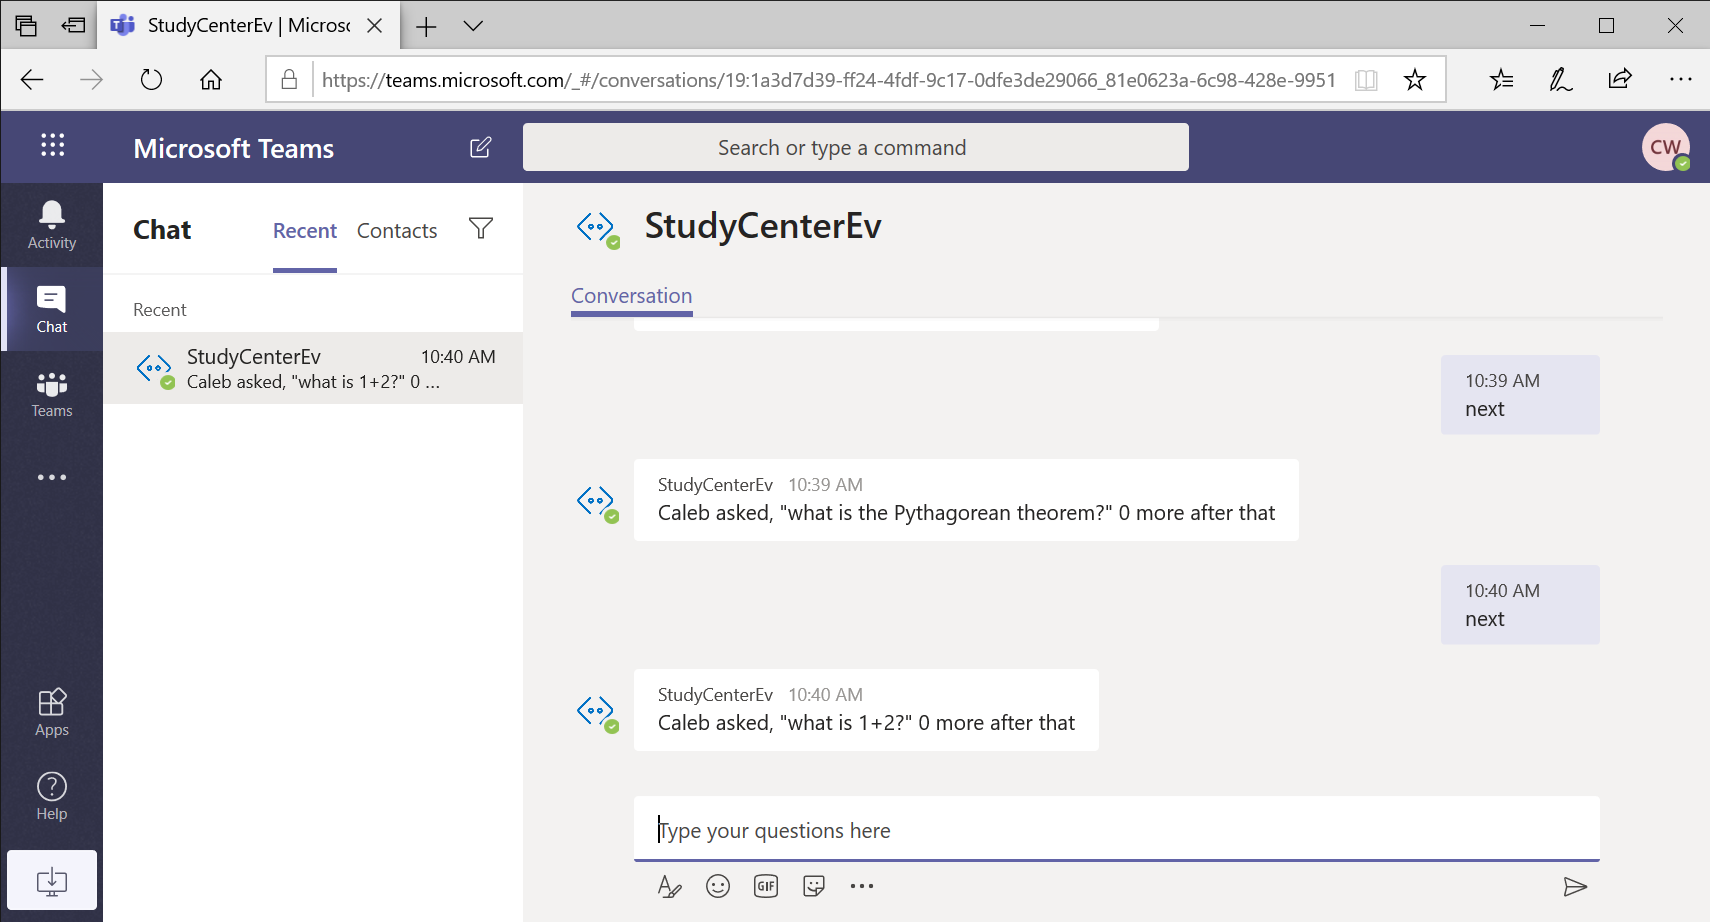The width and height of the screenshot is (1710, 922).
Task: Start a new chat with compose icon
Action: pos(480,147)
